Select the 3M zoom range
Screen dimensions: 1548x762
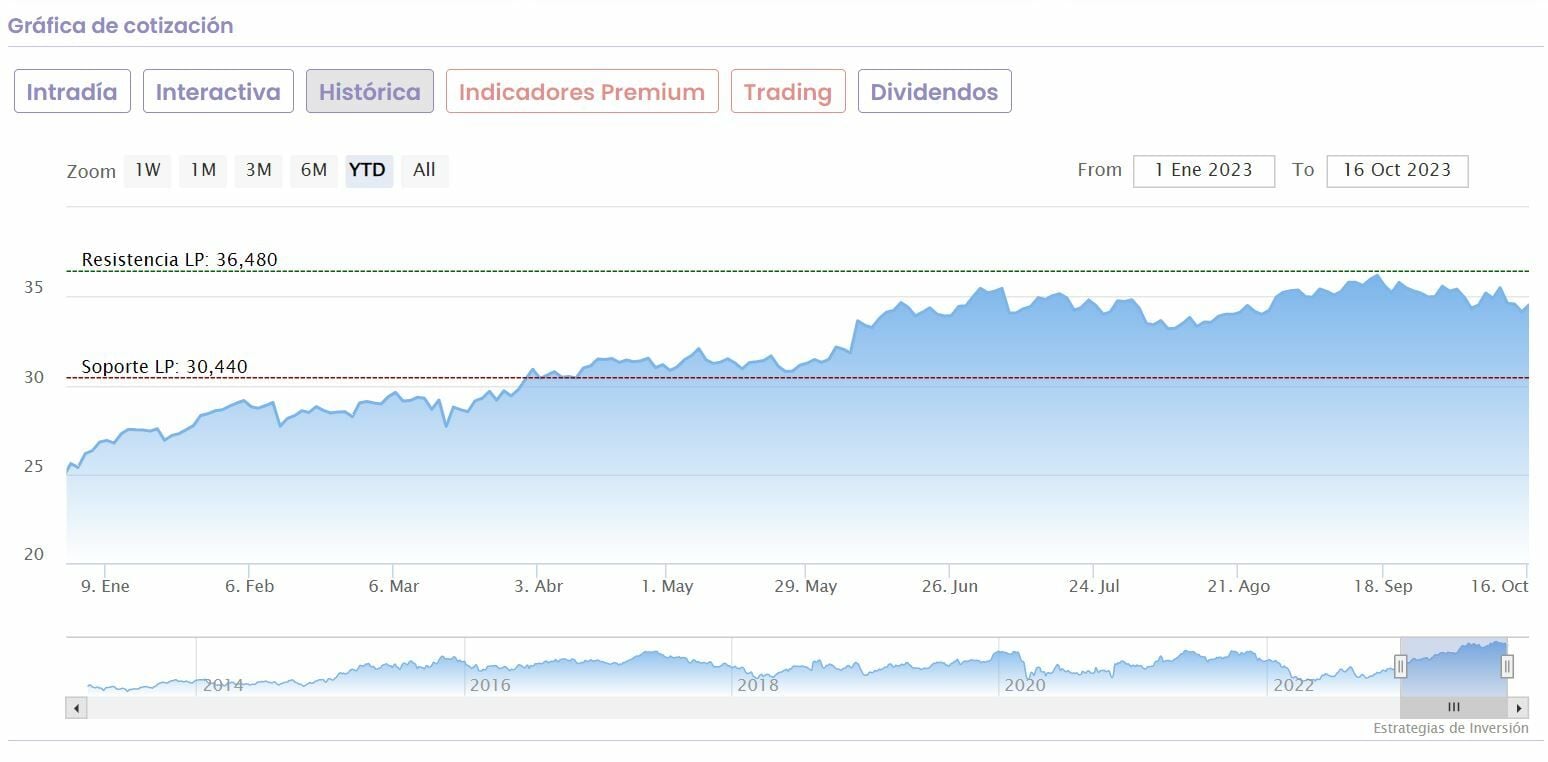coord(258,170)
